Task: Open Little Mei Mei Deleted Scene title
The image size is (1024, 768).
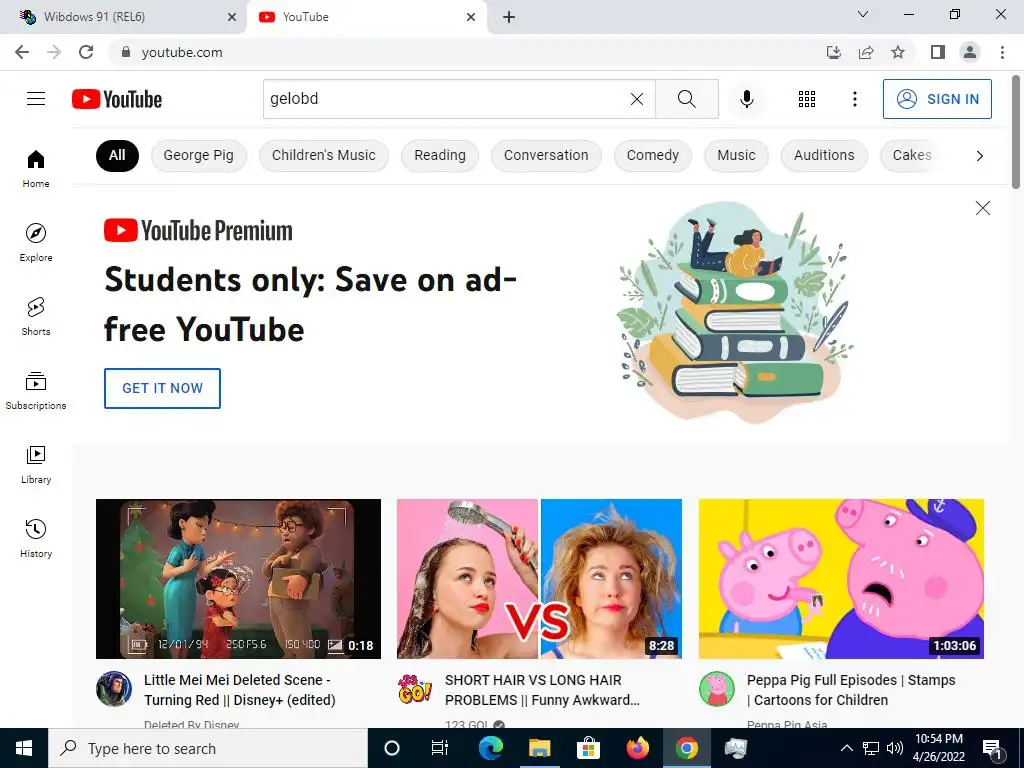Action: pos(240,690)
